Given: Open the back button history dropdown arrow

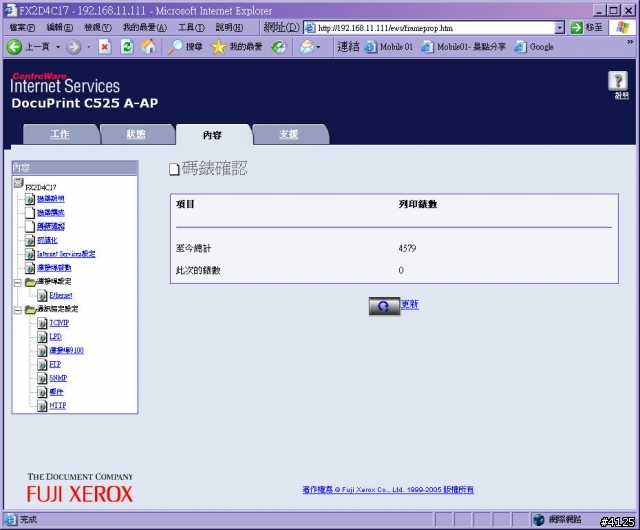Looking at the screenshot, I should coord(58,47).
